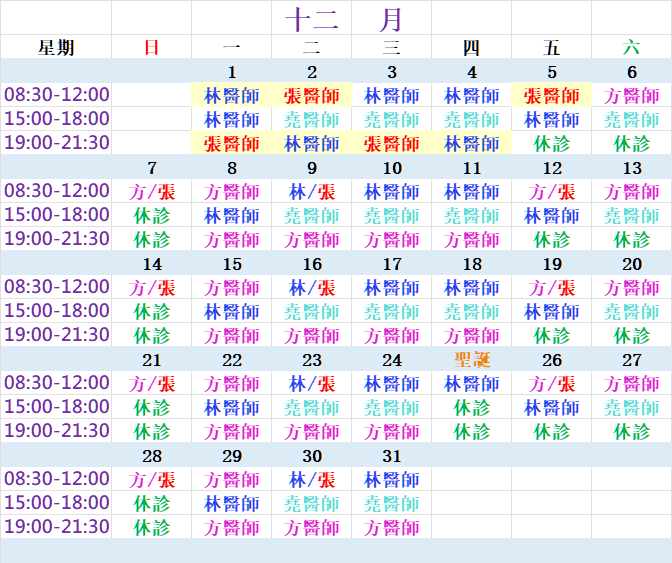Select "林/張" on December 9 morning
The image size is (672, 563).
coord(312,191)
